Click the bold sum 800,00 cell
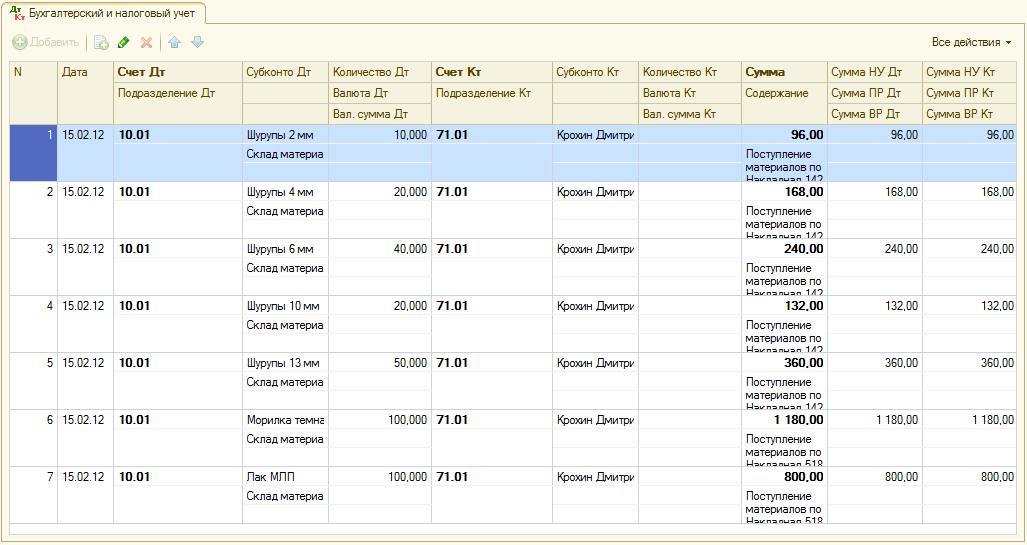1027x545 pixels. click(784, 477)
